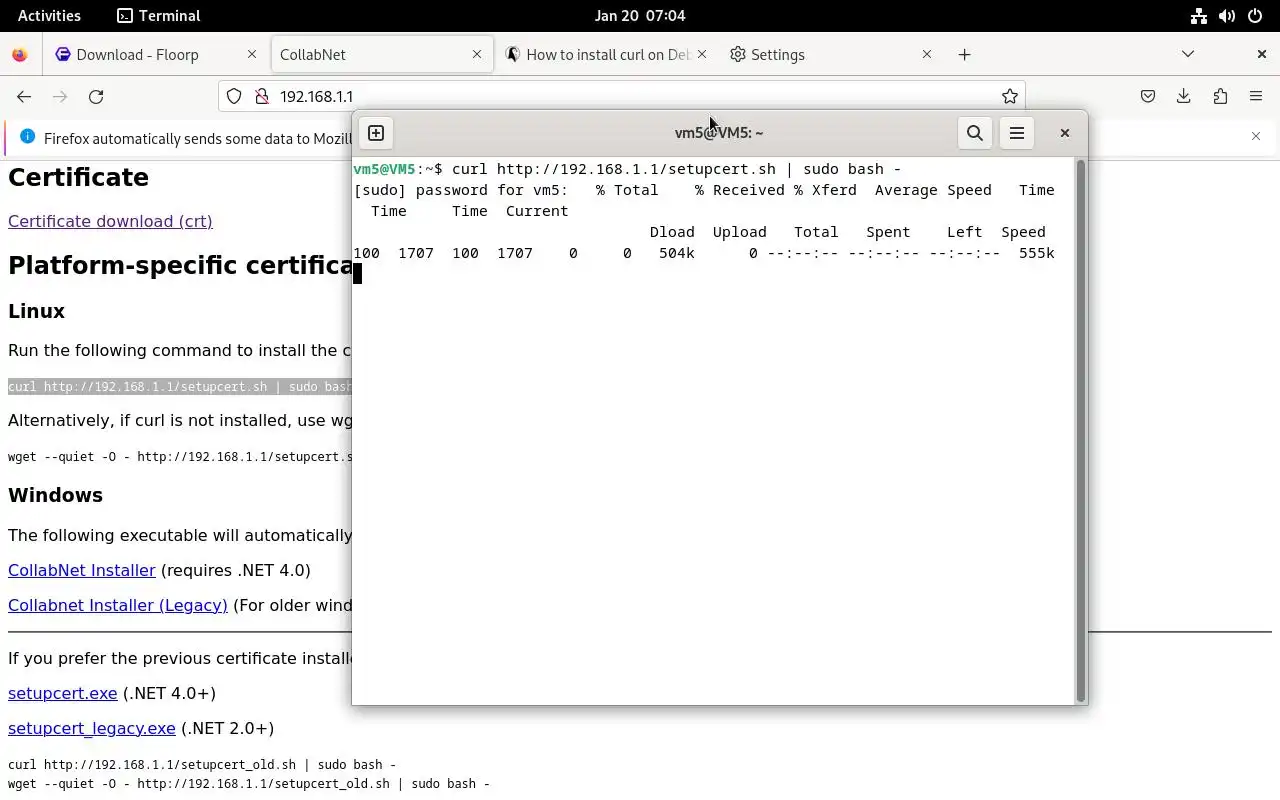The height and width of the screenshot is (800, 1280).
Task: Close How to install curl tab
Action: click(702, 54)
